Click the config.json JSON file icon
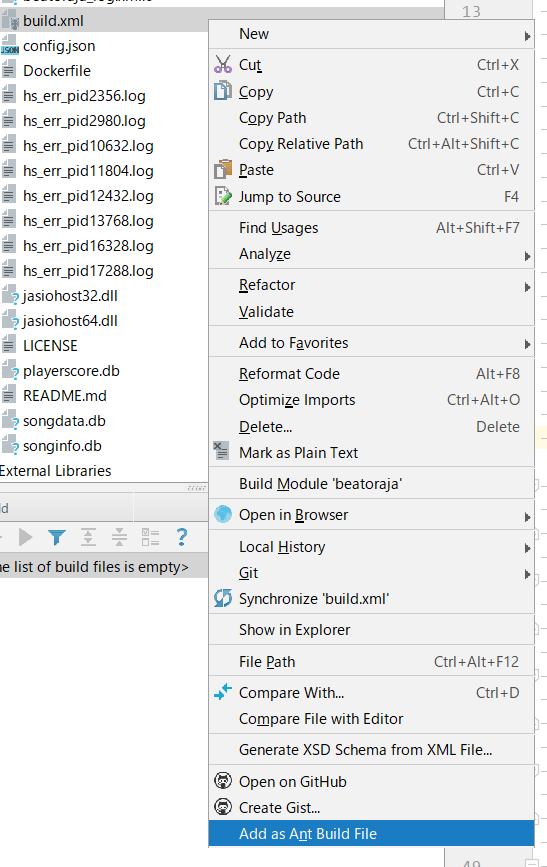Image resolution: width=547 pixels, height=867 pixels. click(x=9, y=46)
